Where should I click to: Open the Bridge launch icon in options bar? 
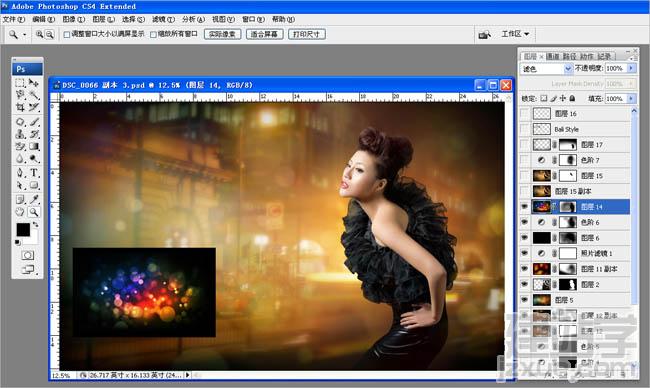[x=485, y=35]
